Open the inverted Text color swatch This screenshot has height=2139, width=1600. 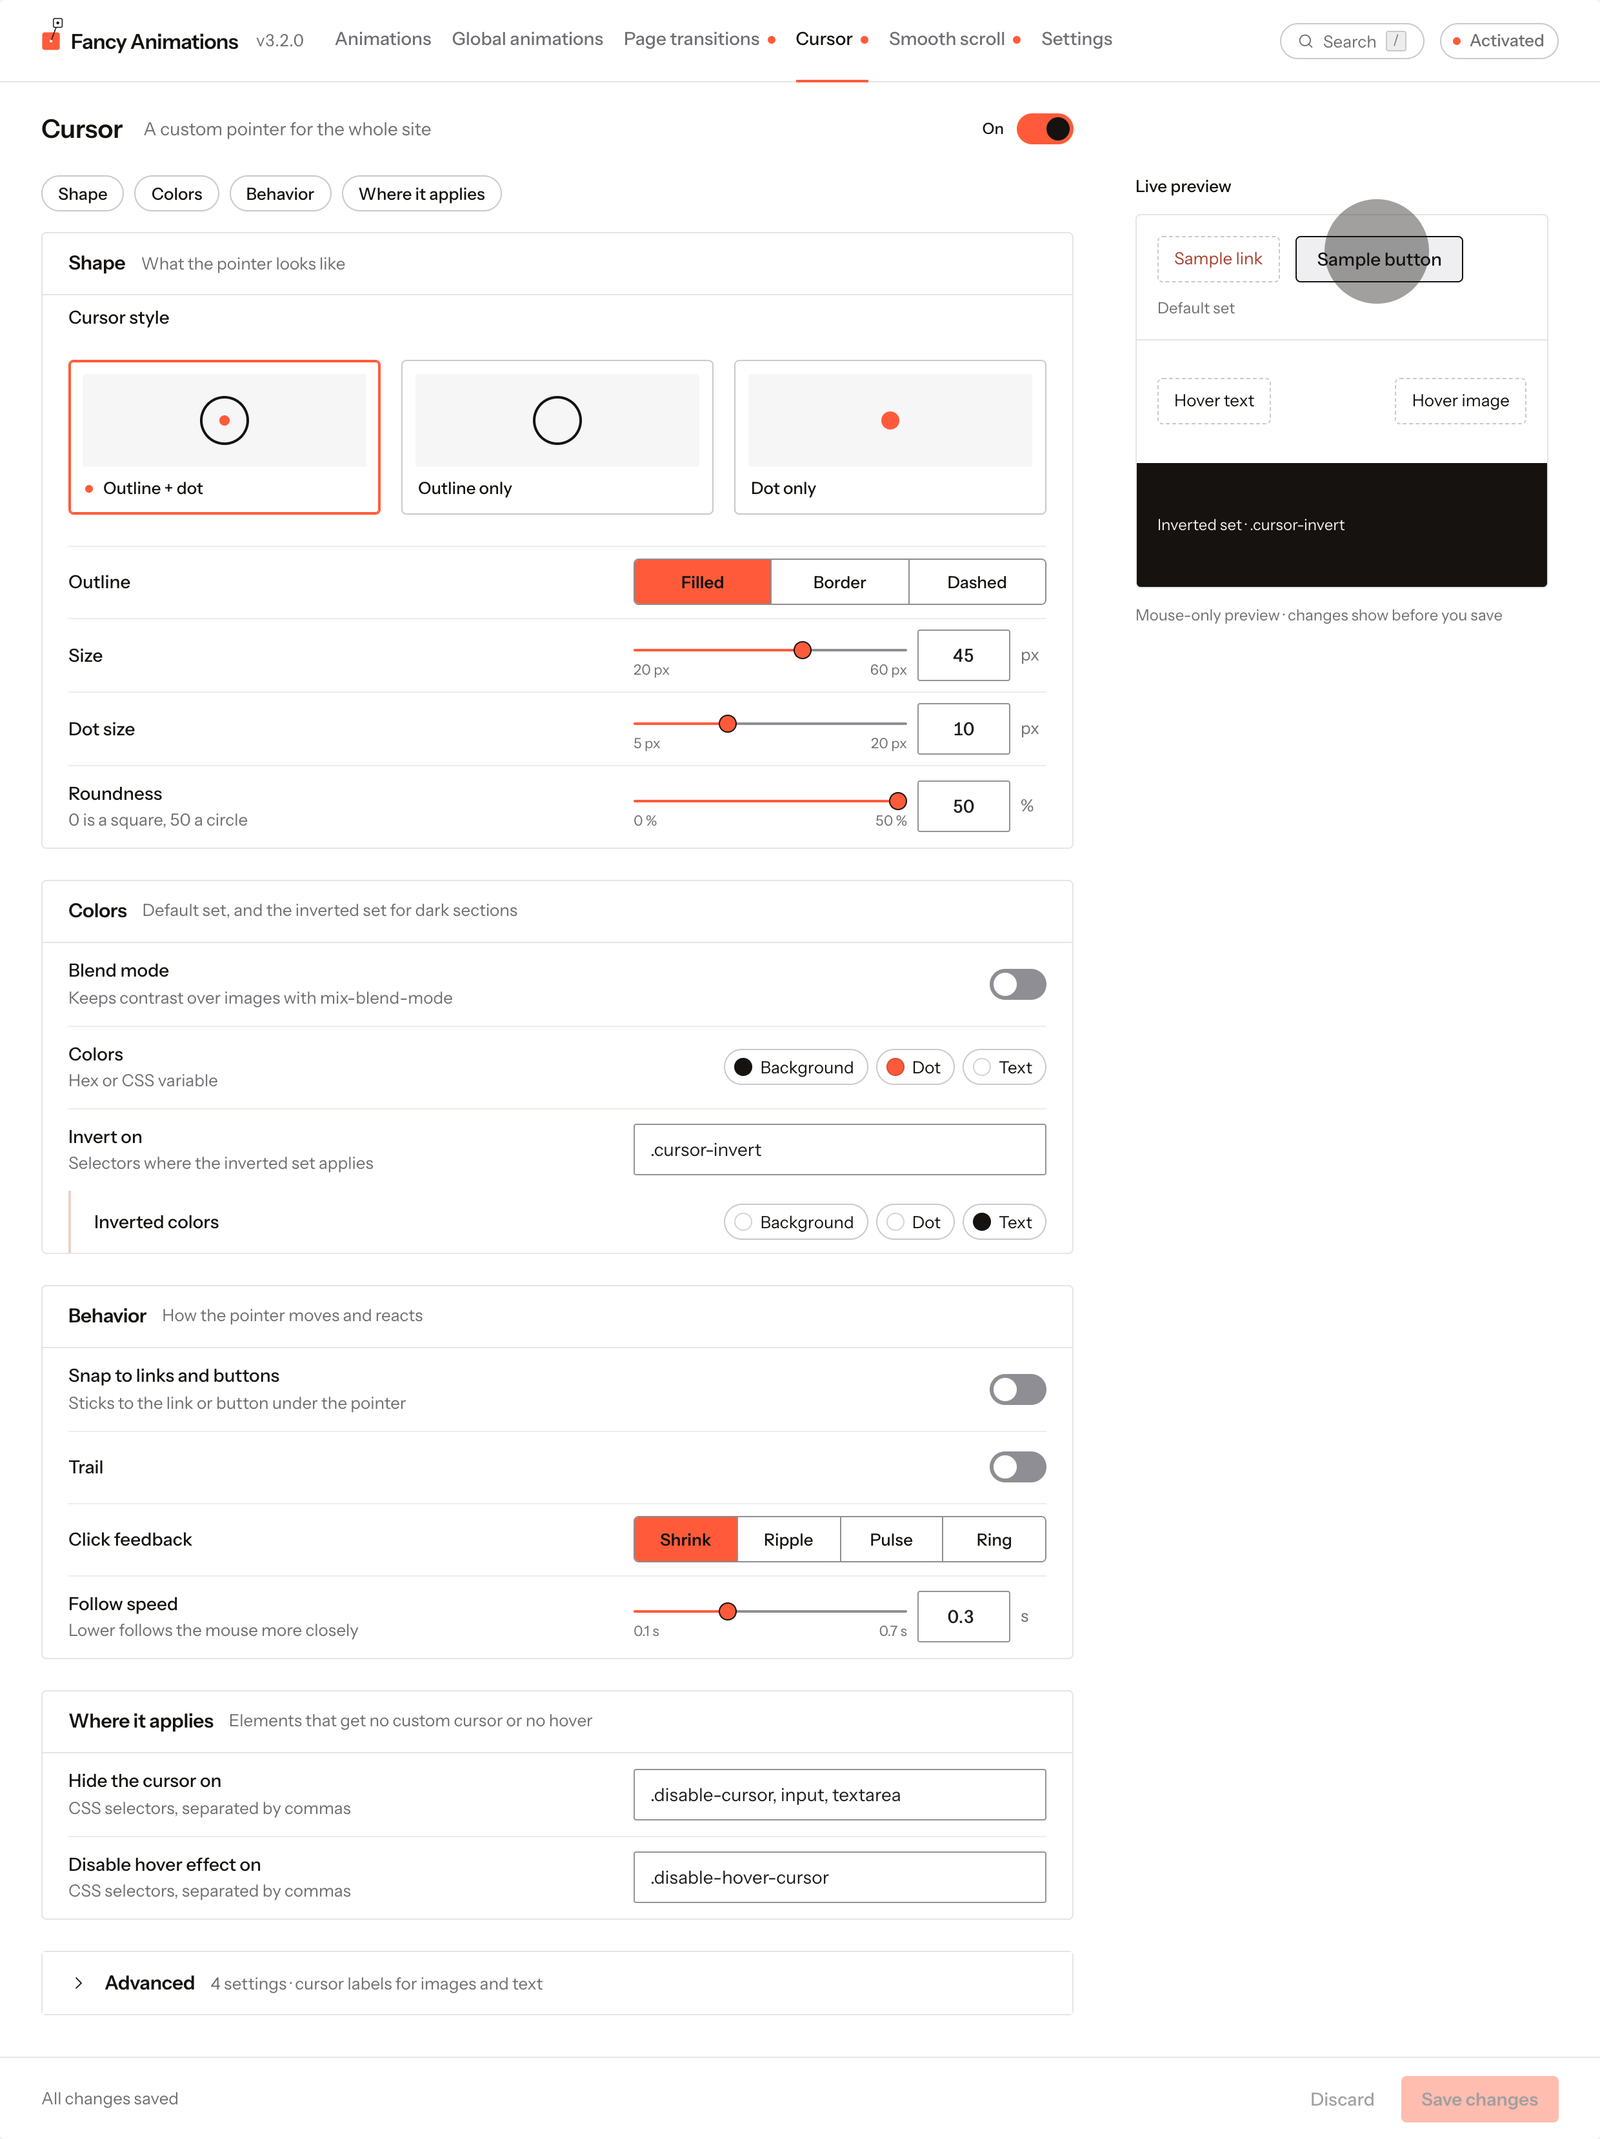1003,1222
